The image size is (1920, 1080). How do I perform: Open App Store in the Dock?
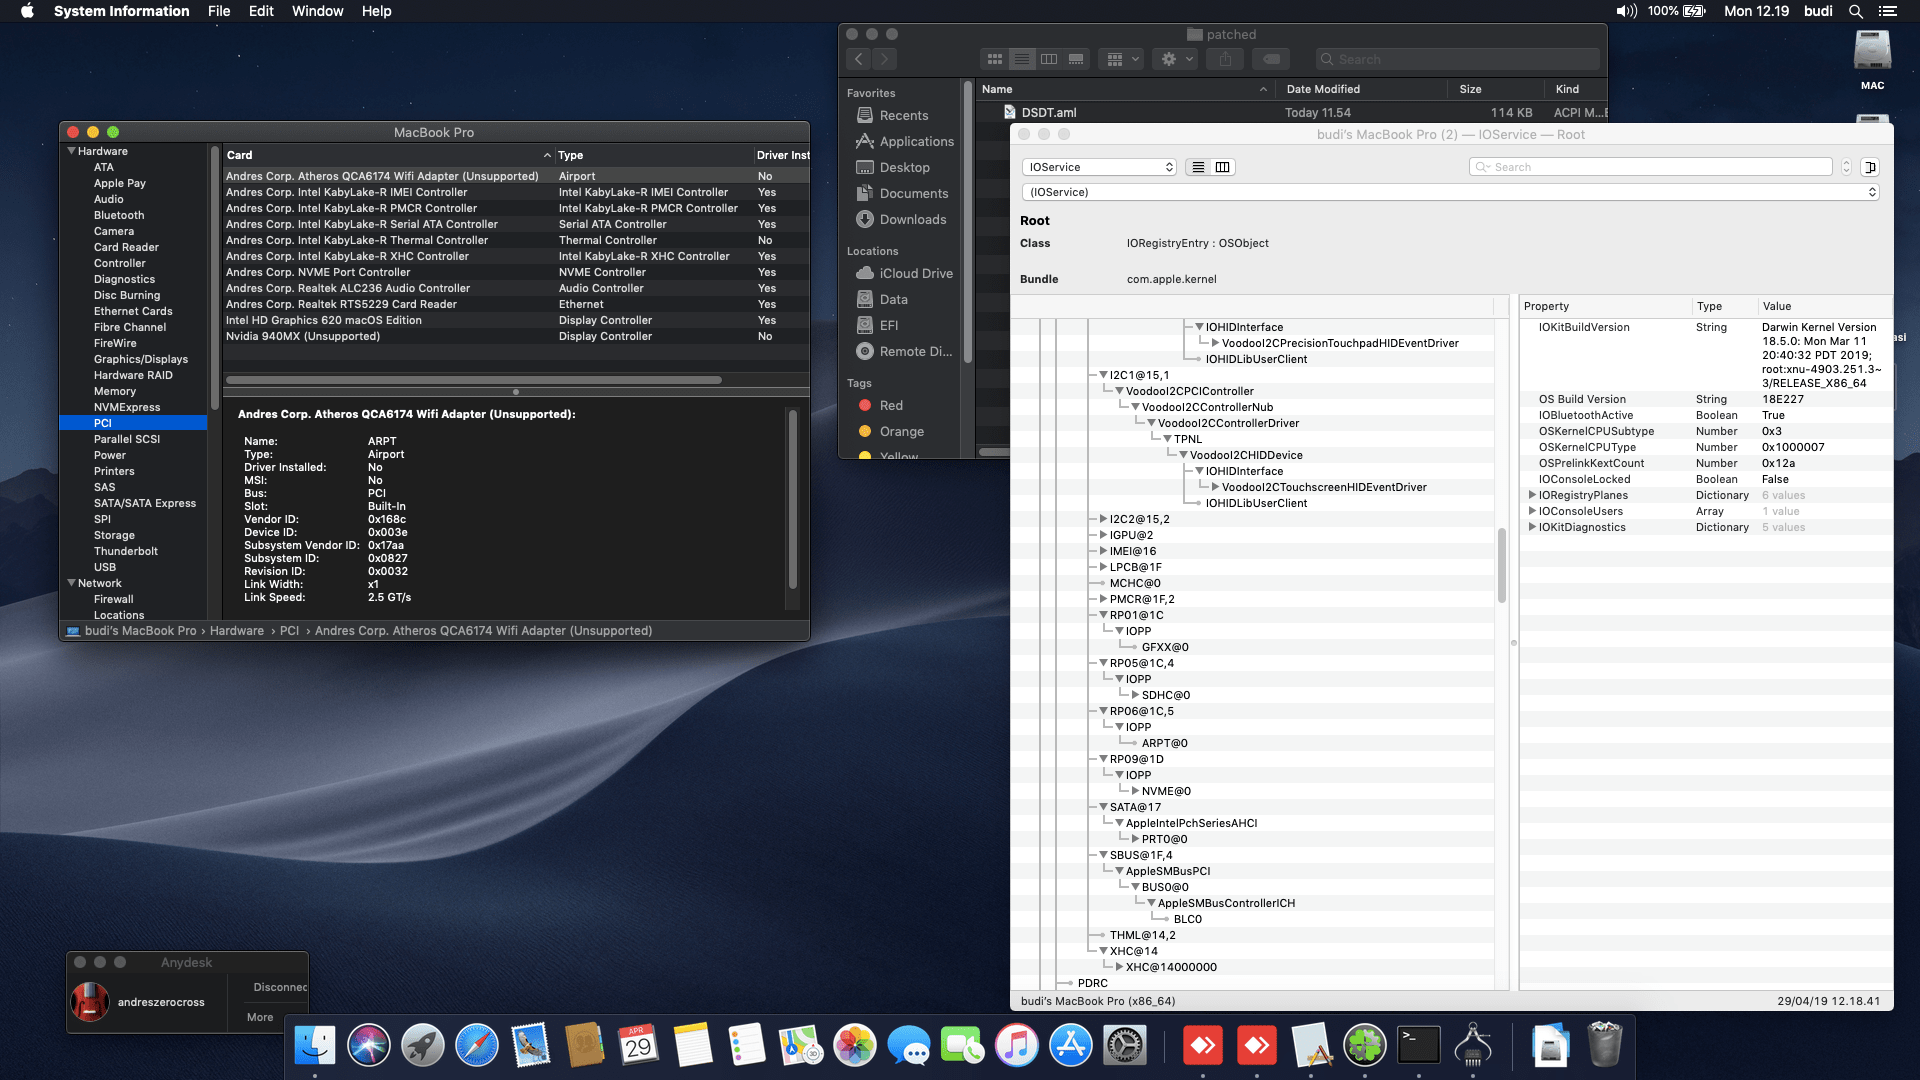click(1070, 1046)
